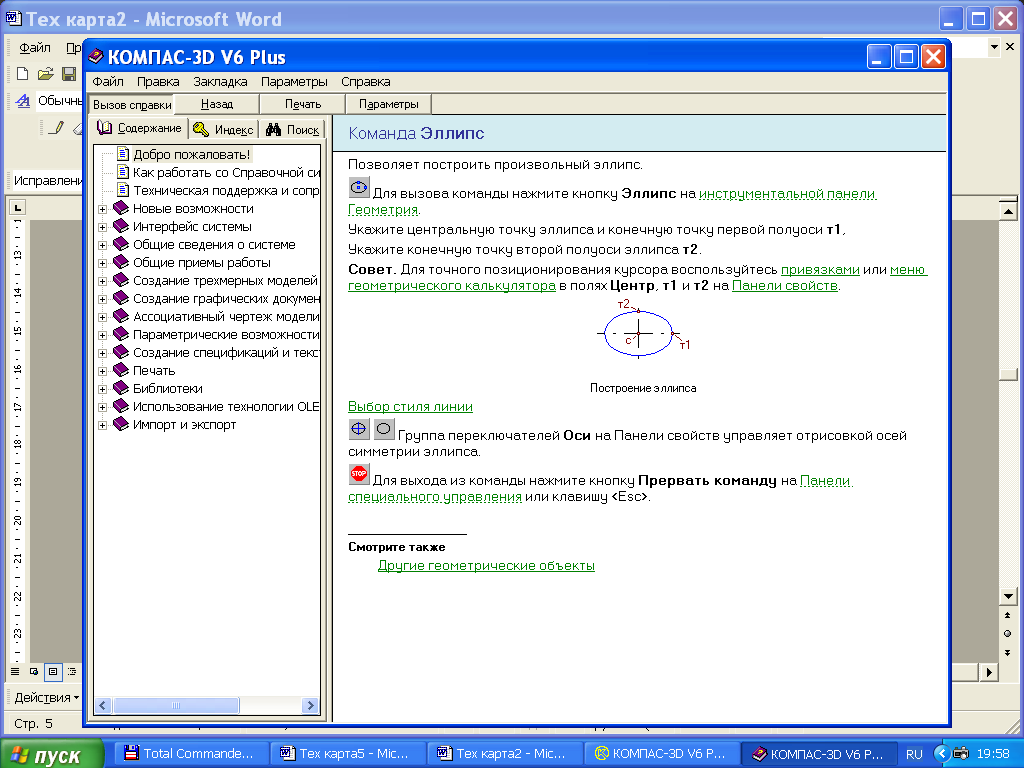The width and height of the screenshot is (1024, 768).
Task: Click the camera icon in the system tray
Action: 961,754
